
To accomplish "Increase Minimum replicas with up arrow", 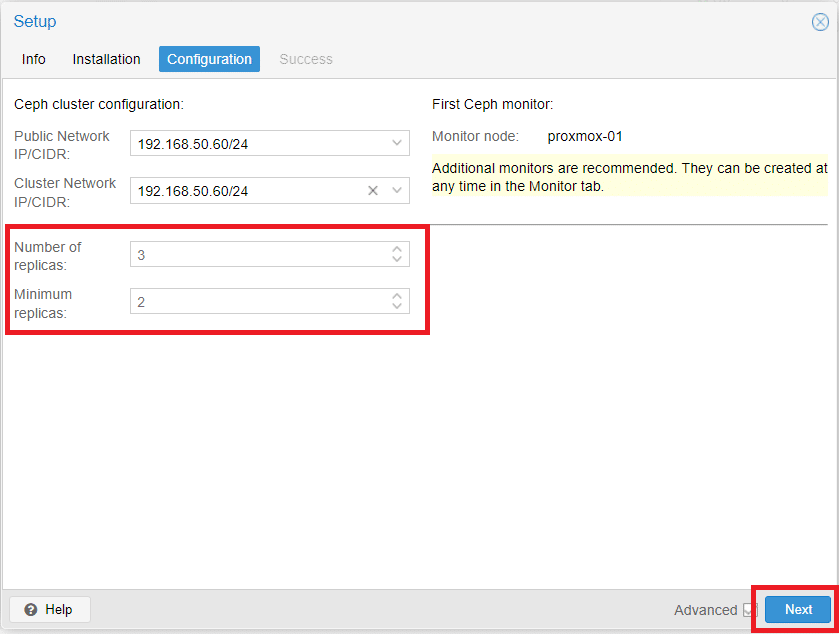I will [396, 296].
